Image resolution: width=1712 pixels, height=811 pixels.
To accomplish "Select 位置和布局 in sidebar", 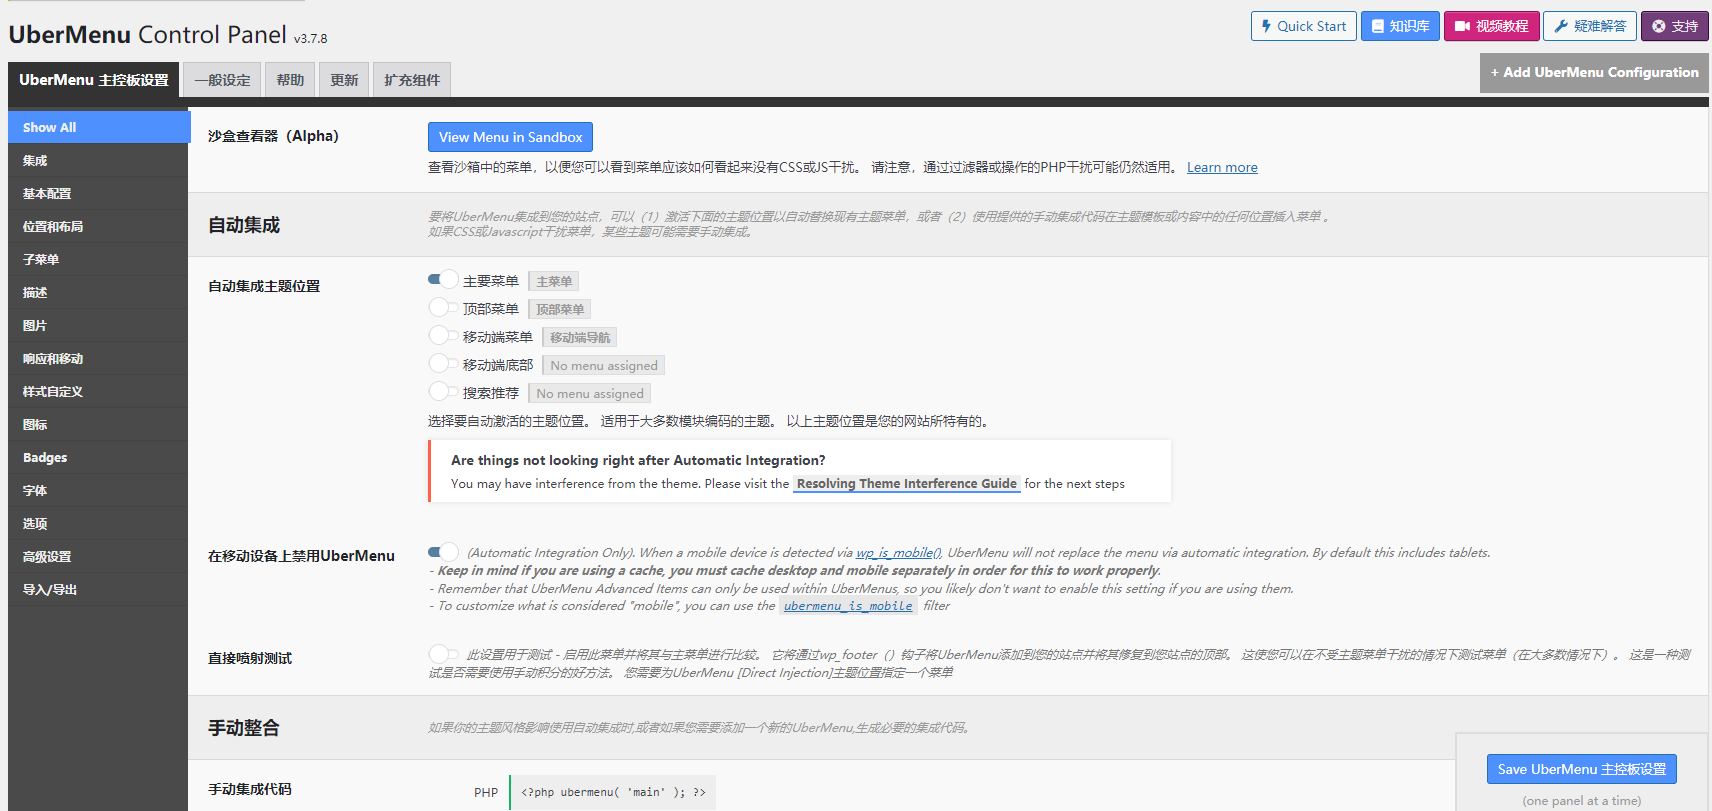I will pyautogui.click(x=98, y=226).
